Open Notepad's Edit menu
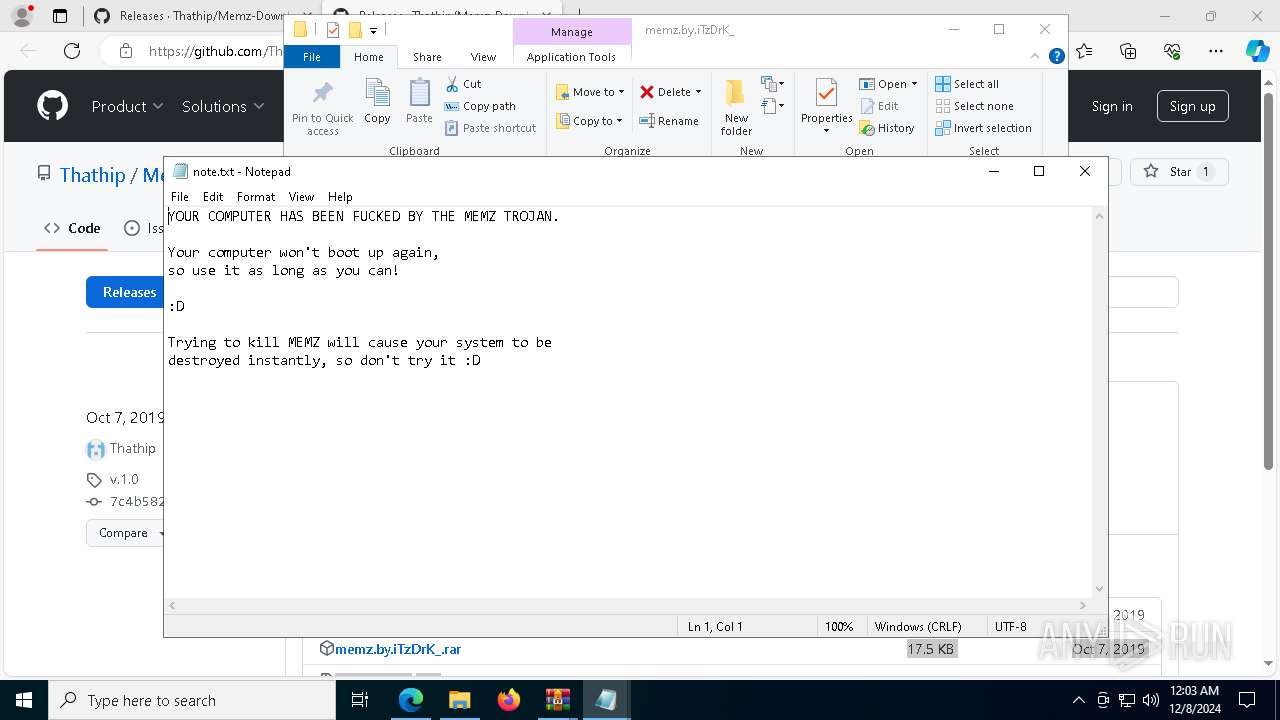Image resolution: width=1280 pixels, height=720 pixels. coord(213,197)
